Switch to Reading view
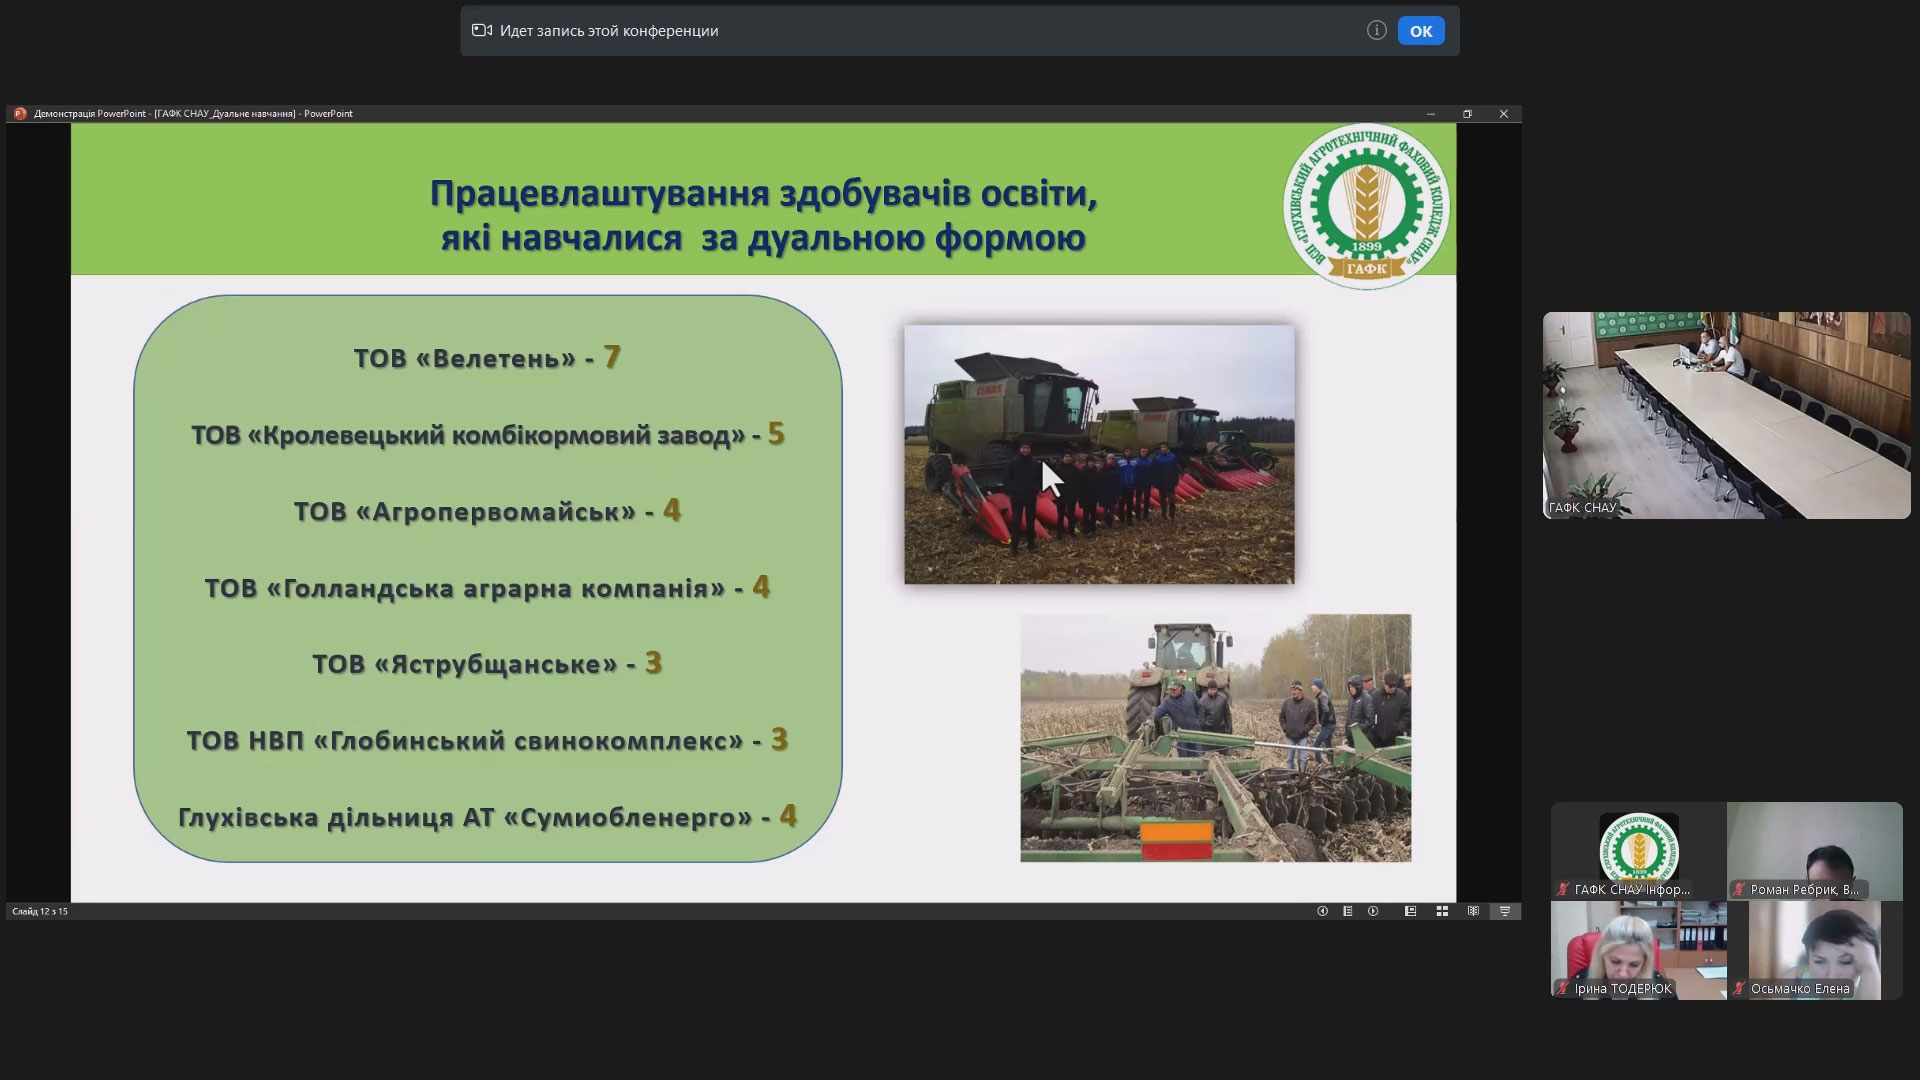 coord(1473,911)
